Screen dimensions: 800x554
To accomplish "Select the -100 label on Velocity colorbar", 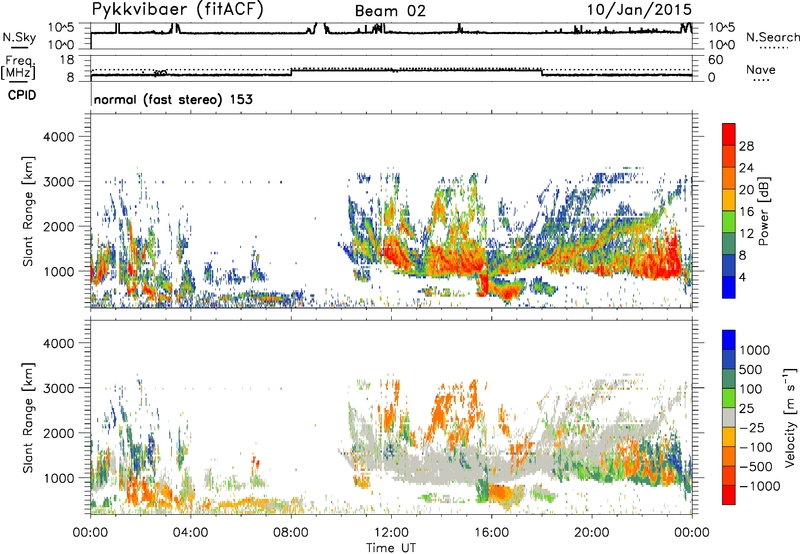I will coord(755,447).
